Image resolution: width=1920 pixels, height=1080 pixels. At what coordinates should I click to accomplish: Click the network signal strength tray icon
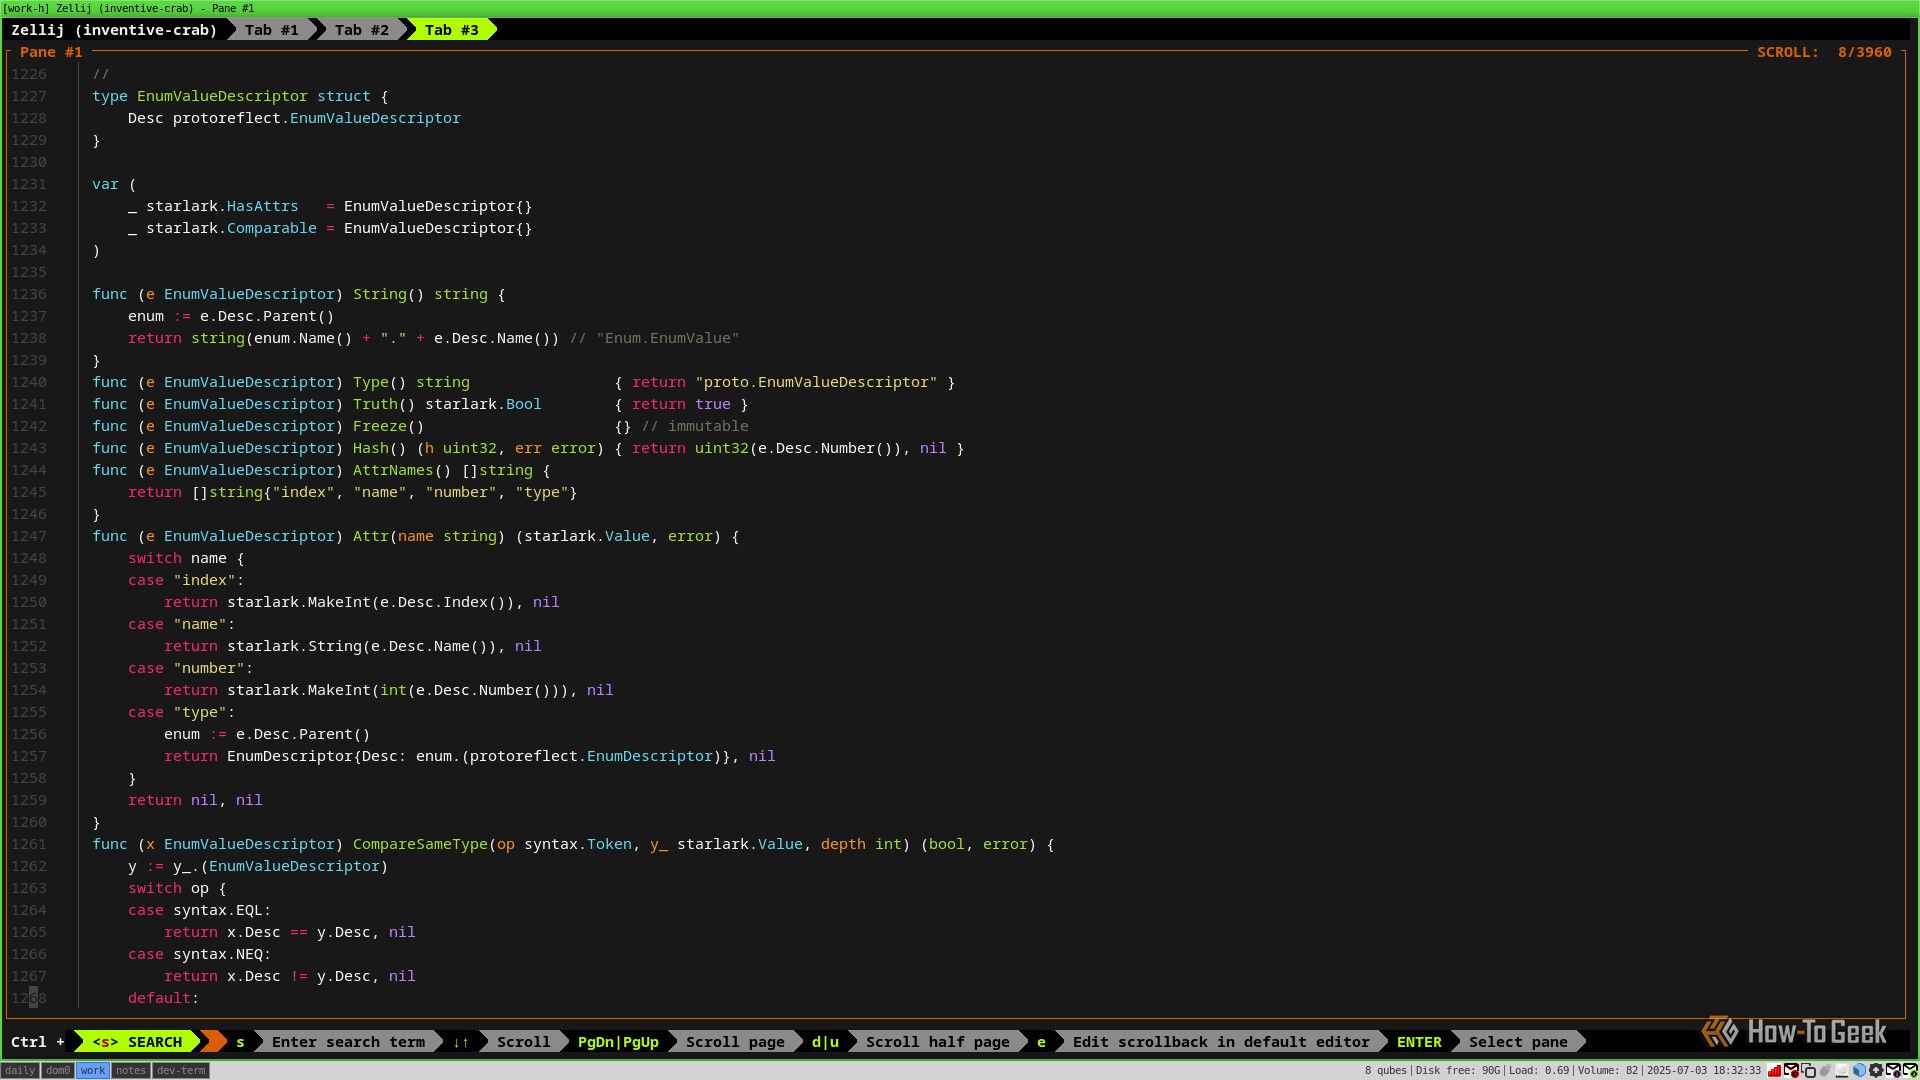click(1774, 1070)
